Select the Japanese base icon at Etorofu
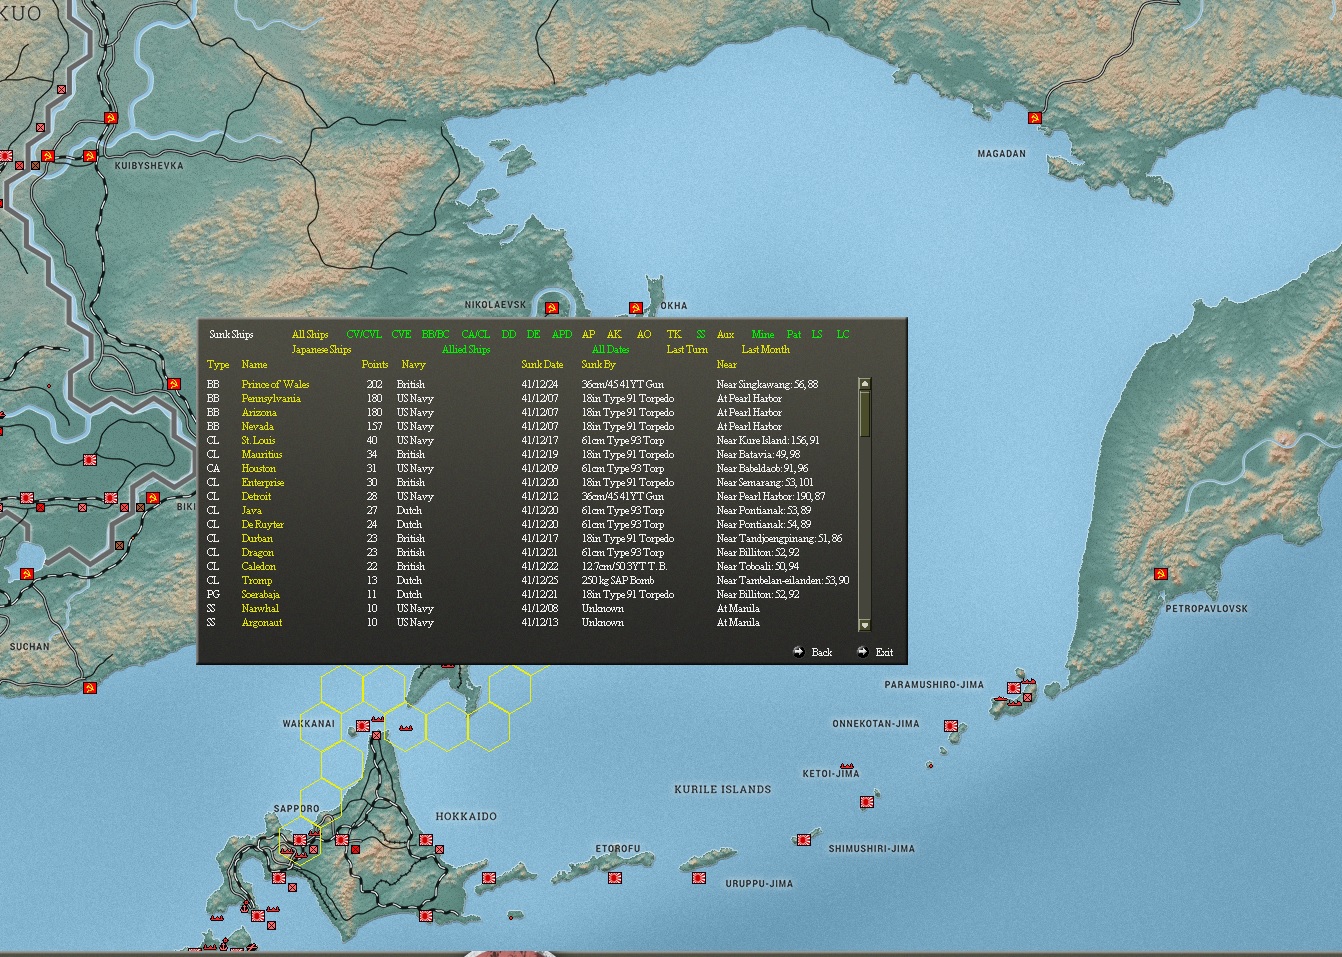This screenshot has height=957, width=1342. tap(615, 878)
